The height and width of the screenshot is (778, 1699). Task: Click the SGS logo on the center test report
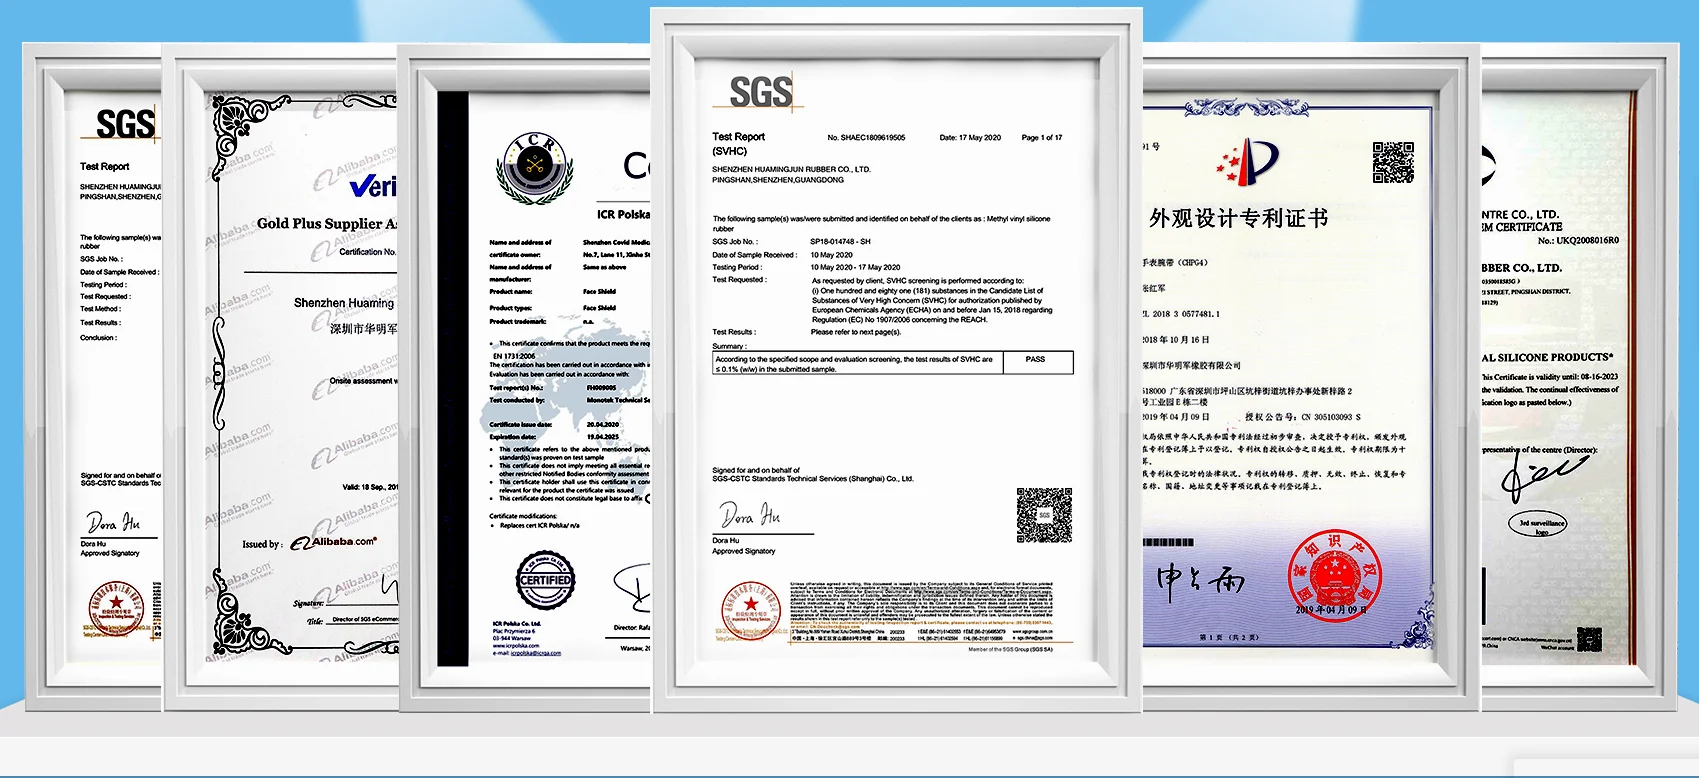[761, 92]
